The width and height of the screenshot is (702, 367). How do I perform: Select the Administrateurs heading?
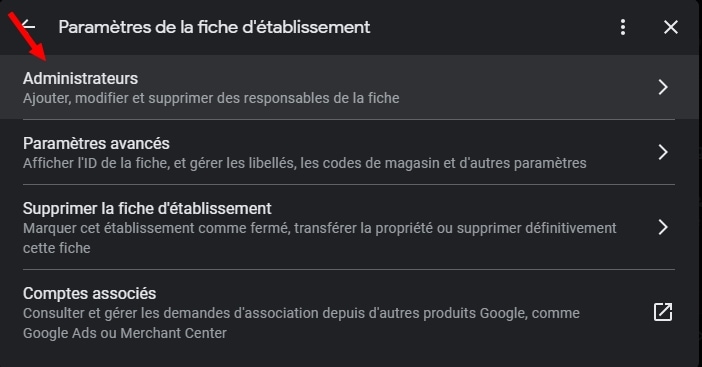tap(81, 78)
